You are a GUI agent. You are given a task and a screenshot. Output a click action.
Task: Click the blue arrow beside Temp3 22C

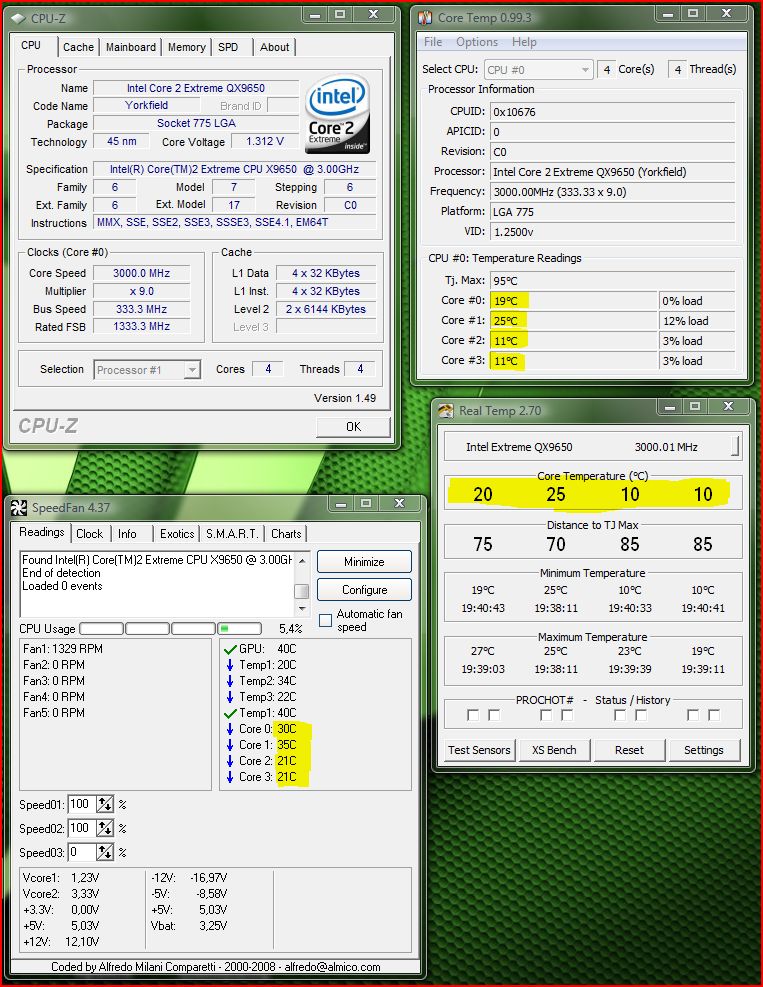coord(230,697)
